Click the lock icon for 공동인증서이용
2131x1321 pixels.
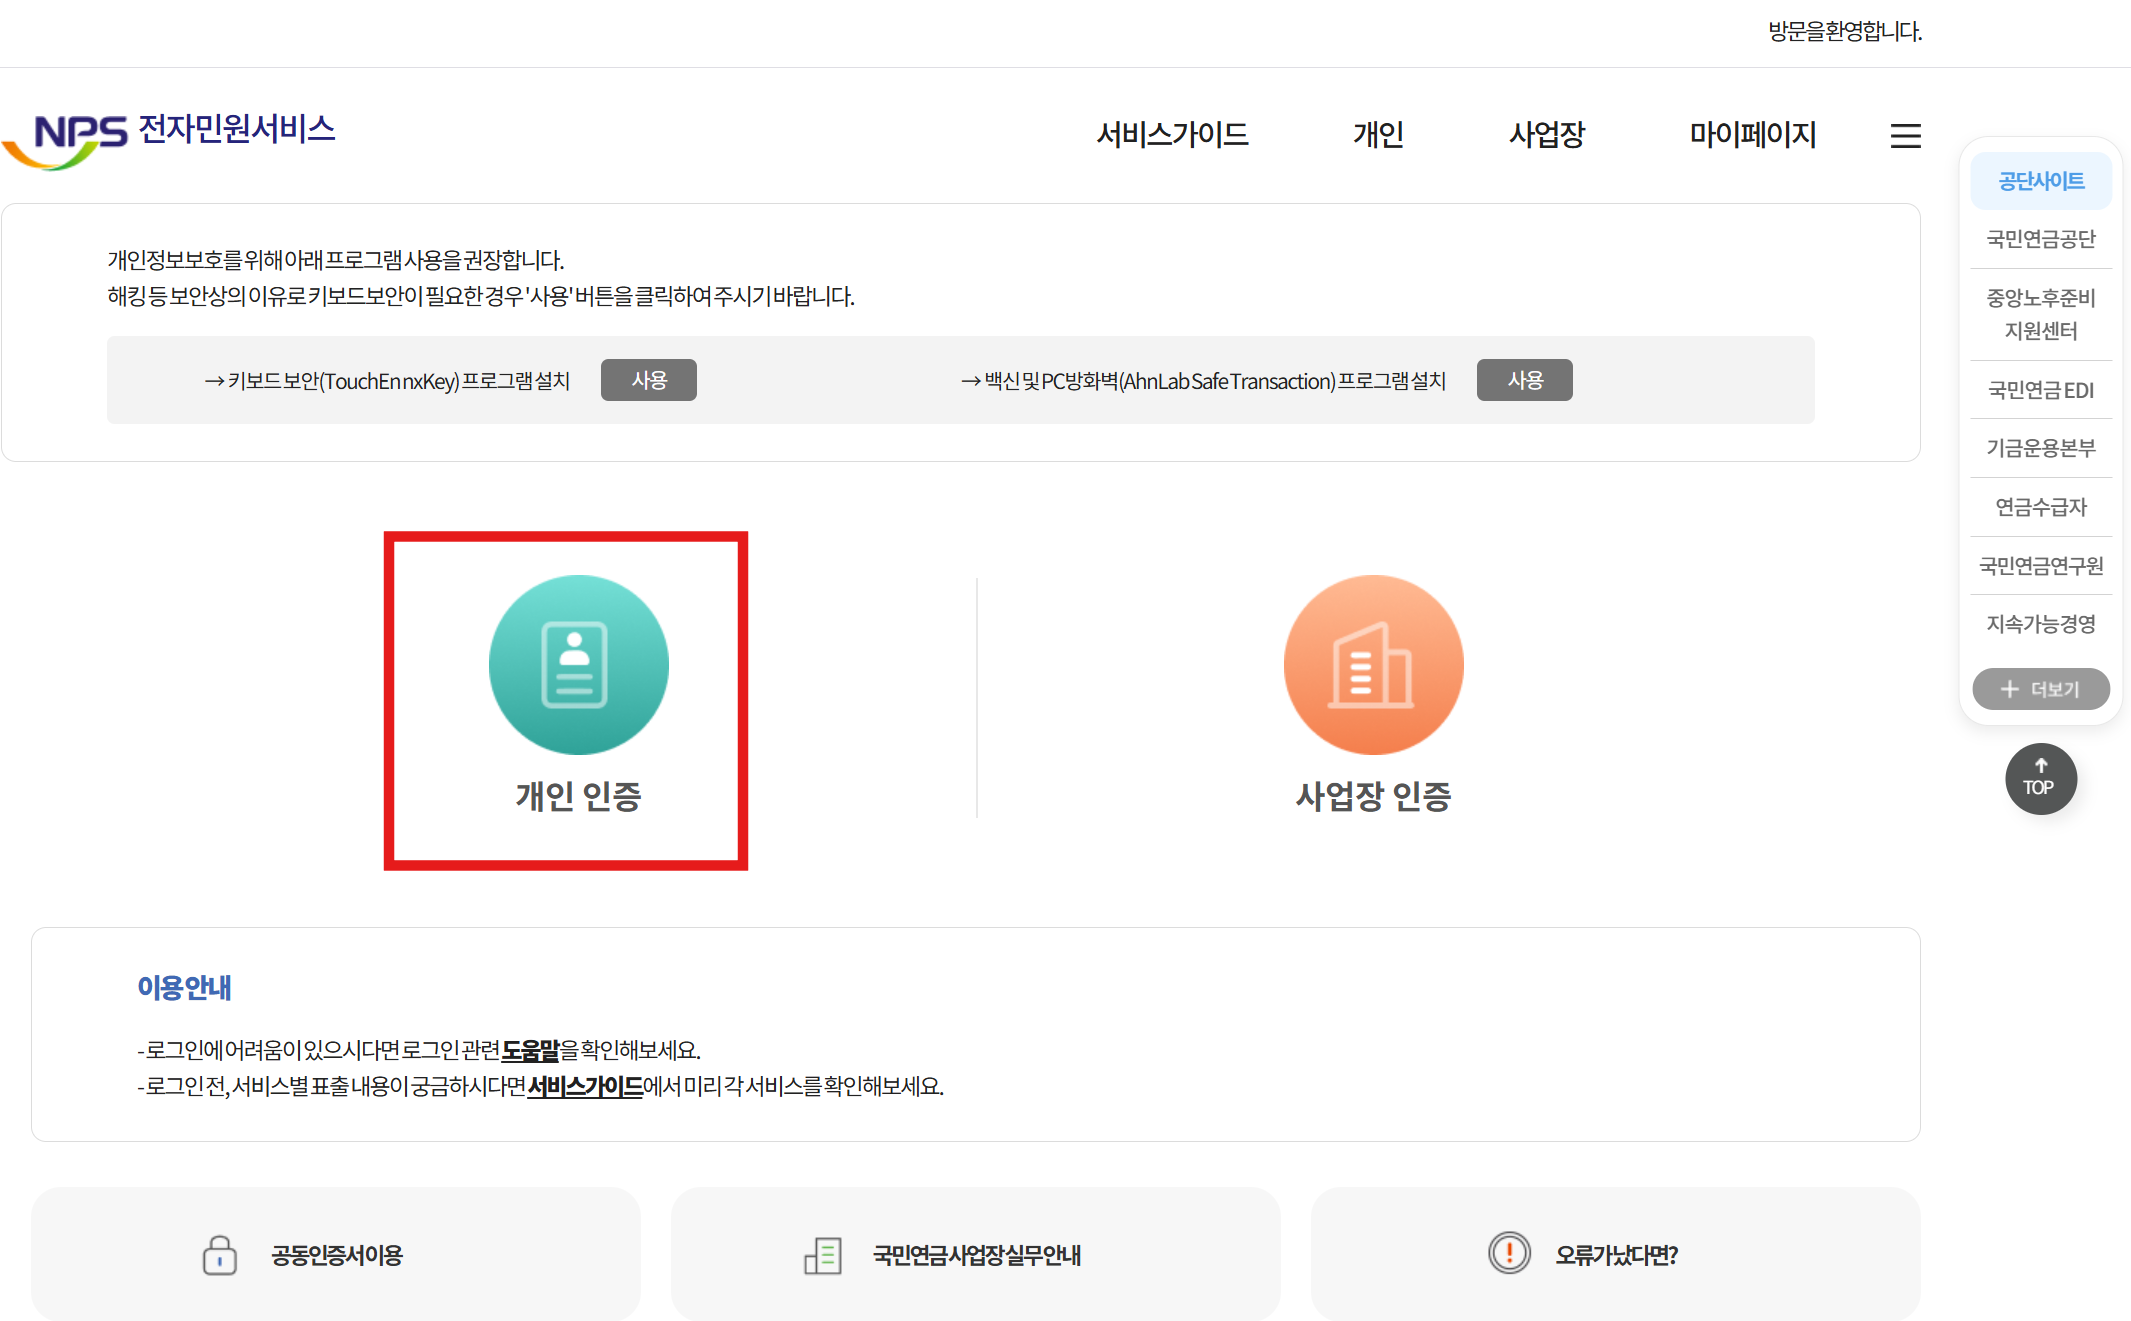(220, 1254)
